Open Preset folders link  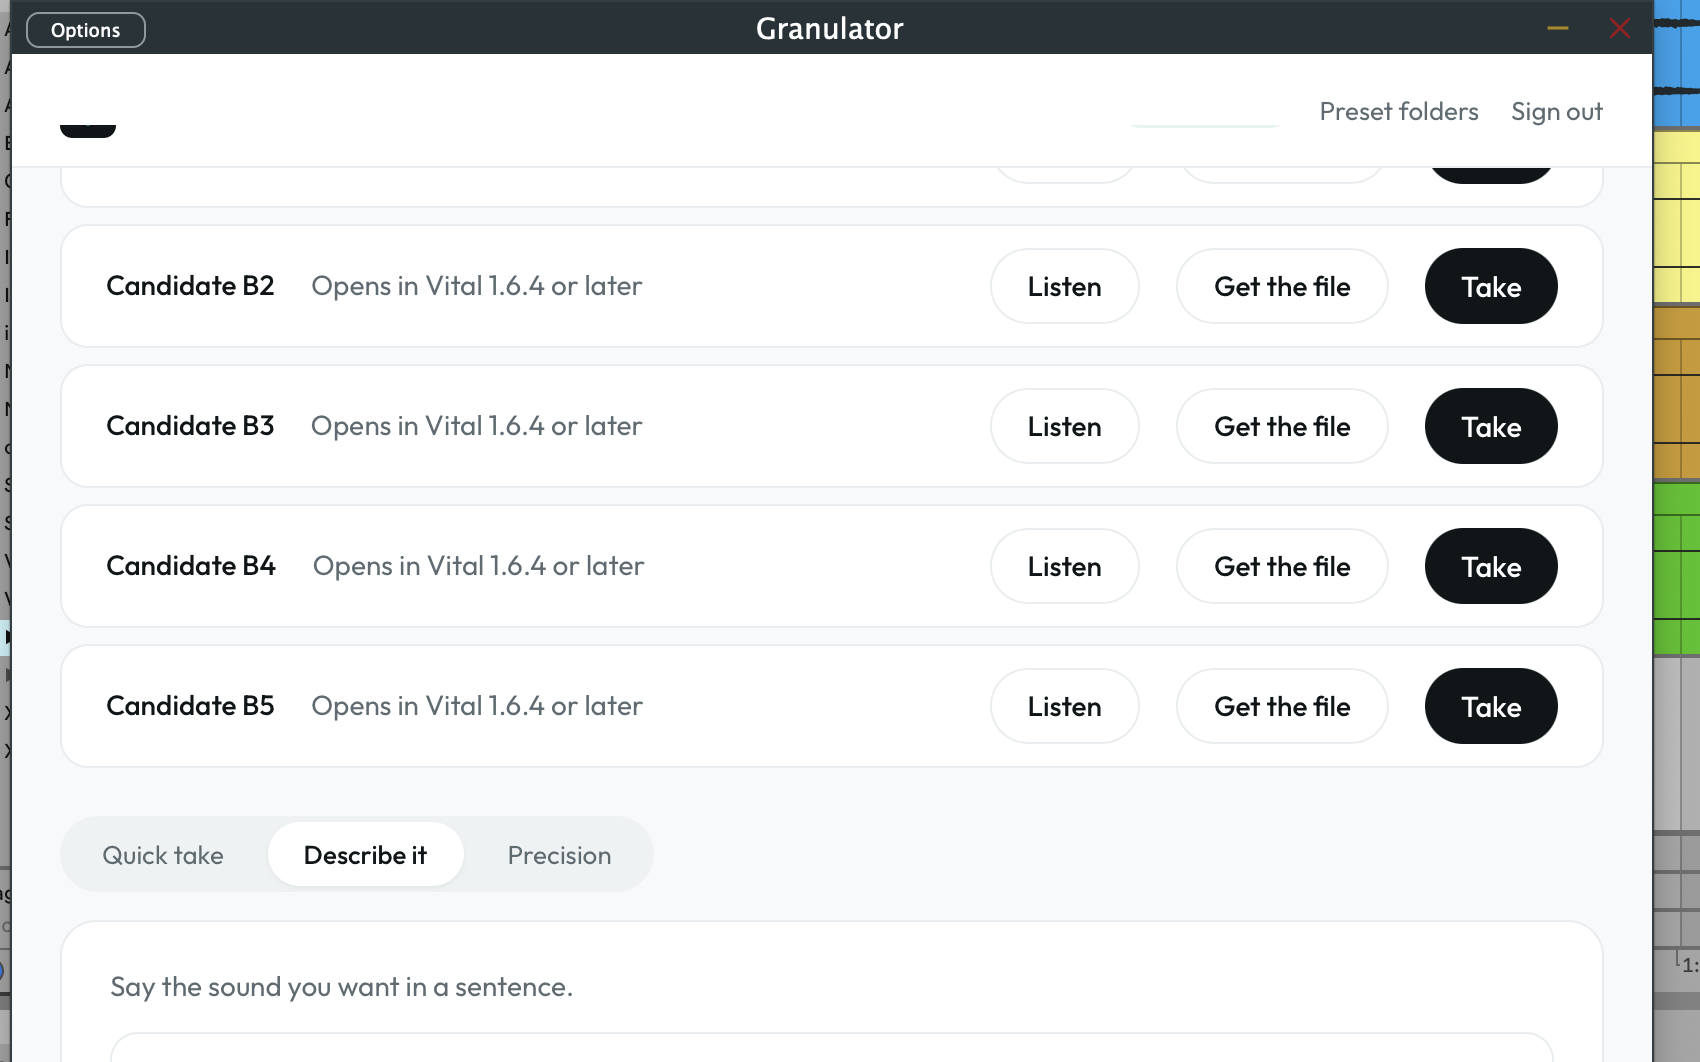[1398, 111]
